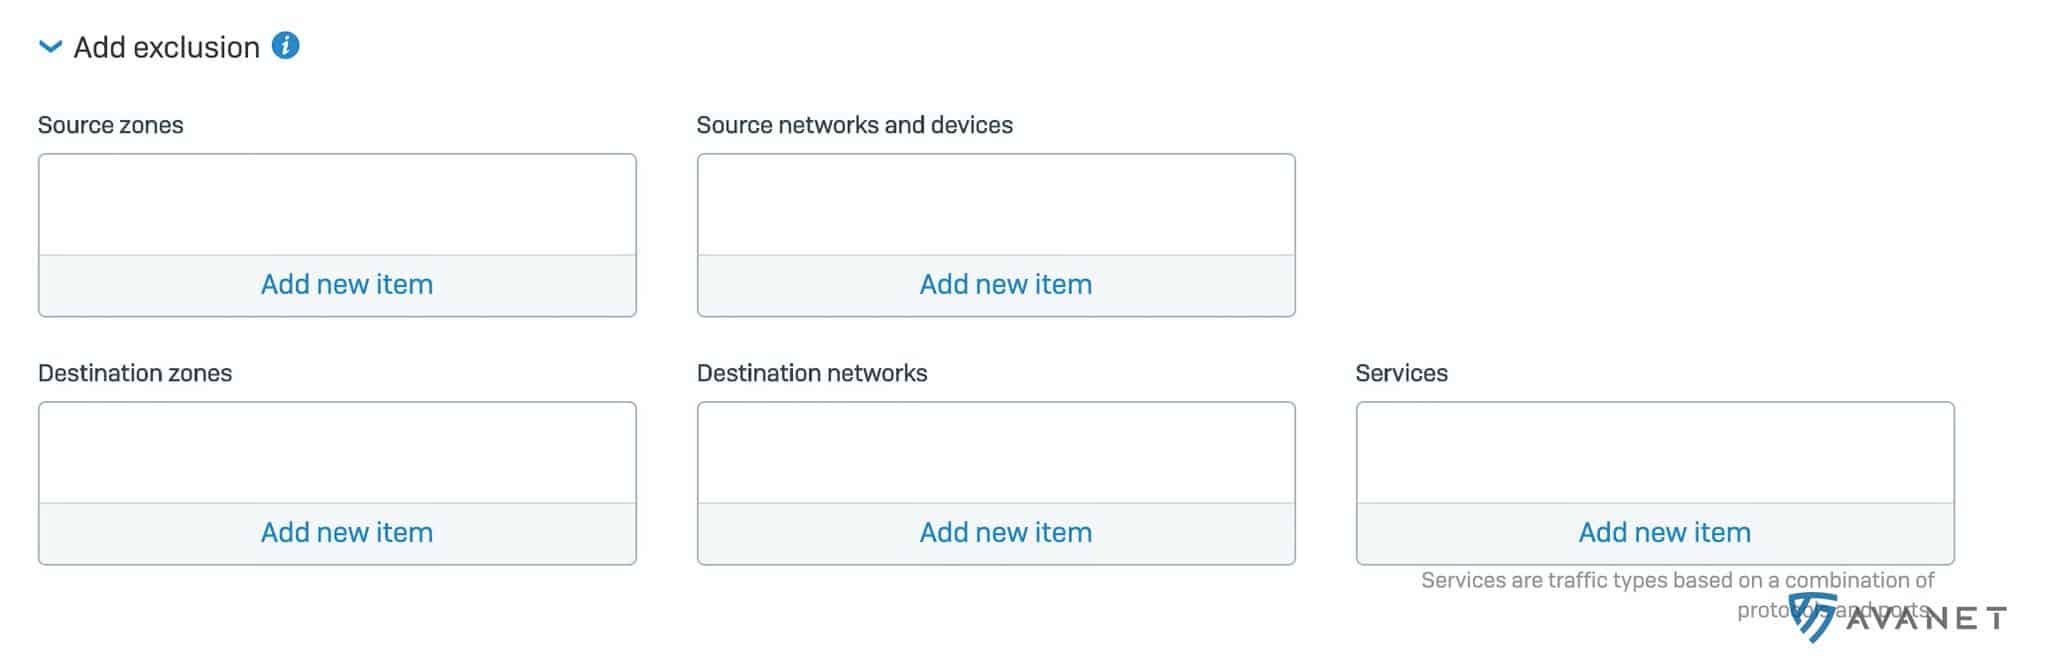Click the 'Source networks and devices' label
Viewport: 2048px width, 669px height.
(854, 125)
